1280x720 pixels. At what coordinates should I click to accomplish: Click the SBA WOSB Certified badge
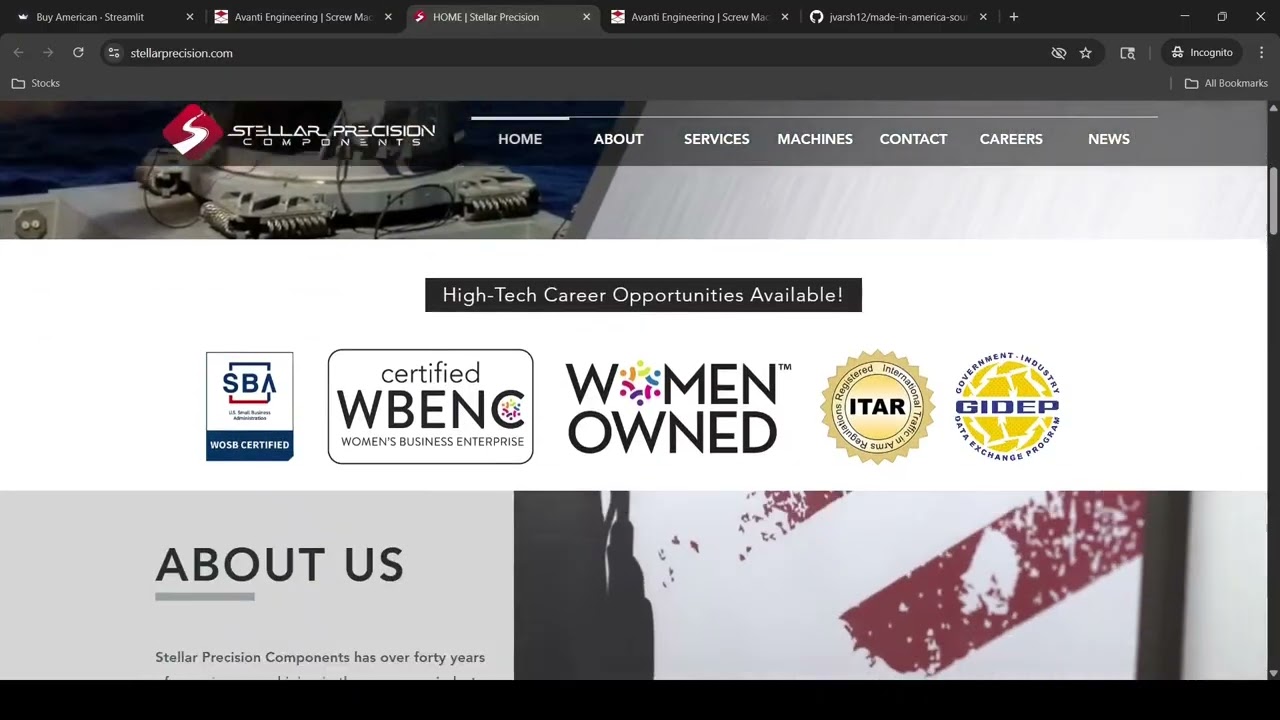pos(250,406)
